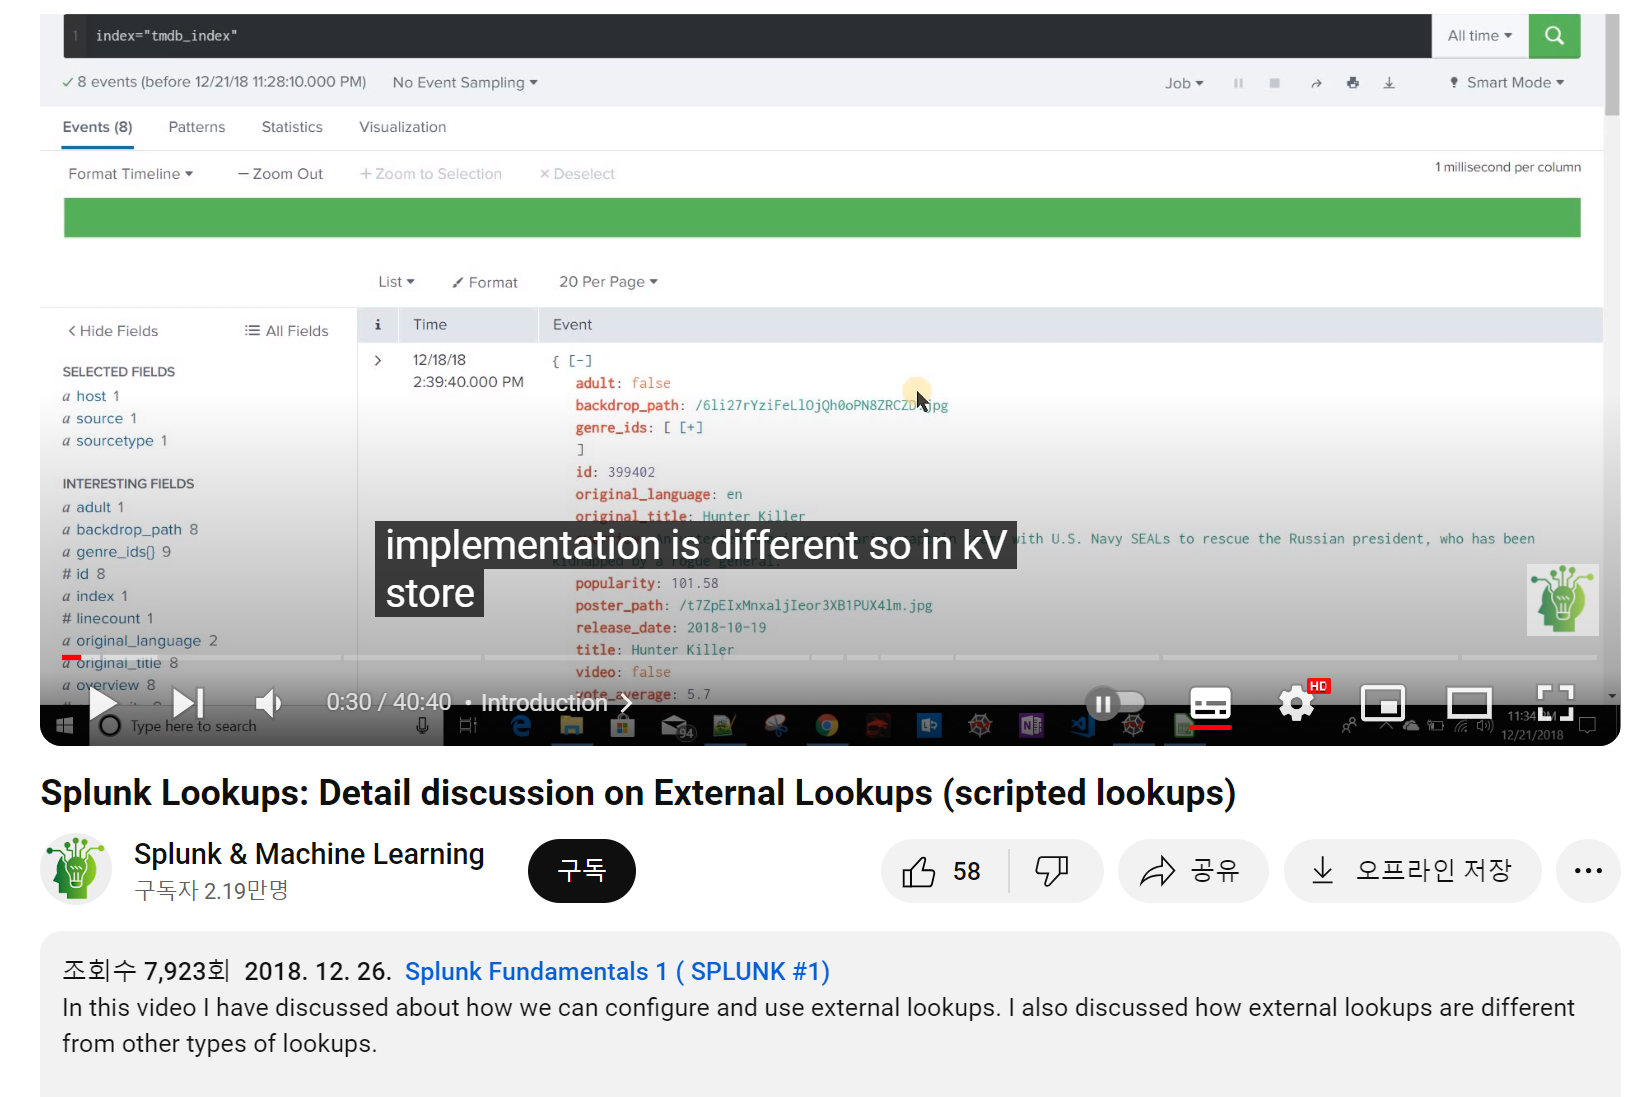Open the No Event Sampling dropdown
The width and height of the screenshot is (1635, 1097).
pyautogui.click(x=465, y=83)
